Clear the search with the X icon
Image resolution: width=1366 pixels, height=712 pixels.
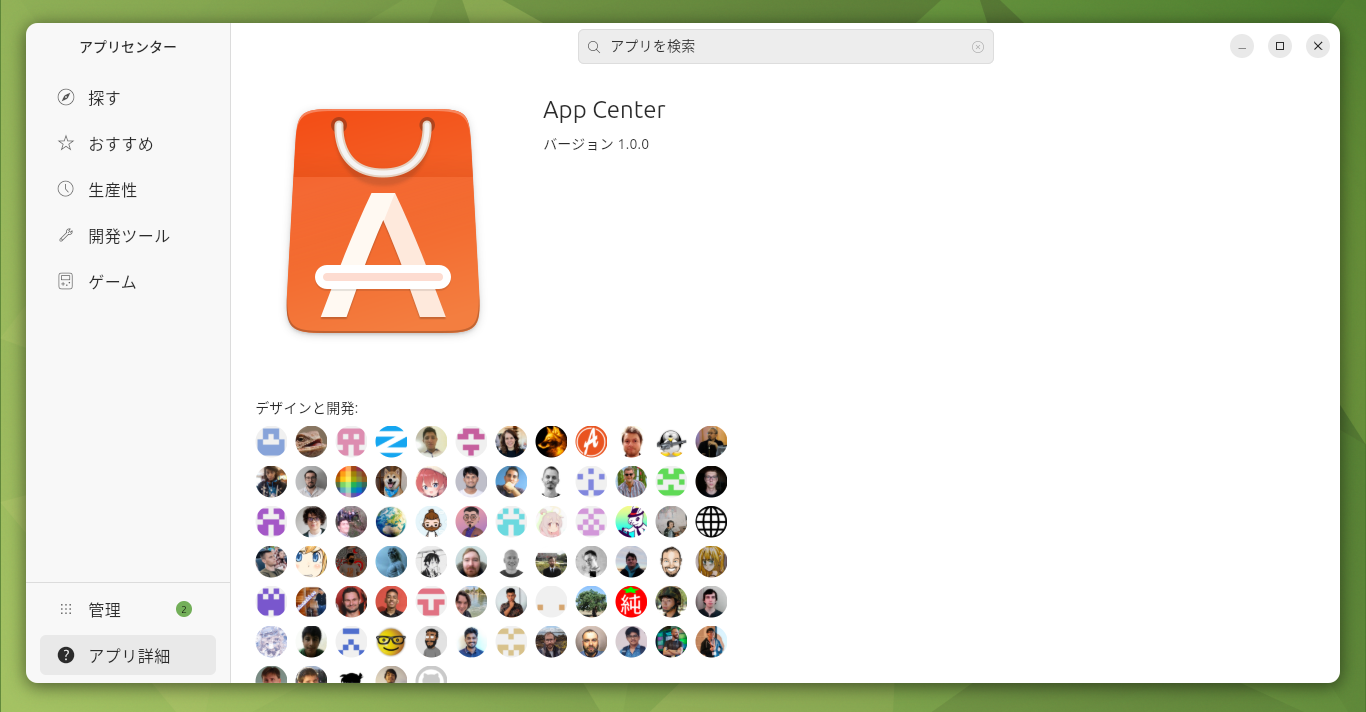click(x=977, y=46)
